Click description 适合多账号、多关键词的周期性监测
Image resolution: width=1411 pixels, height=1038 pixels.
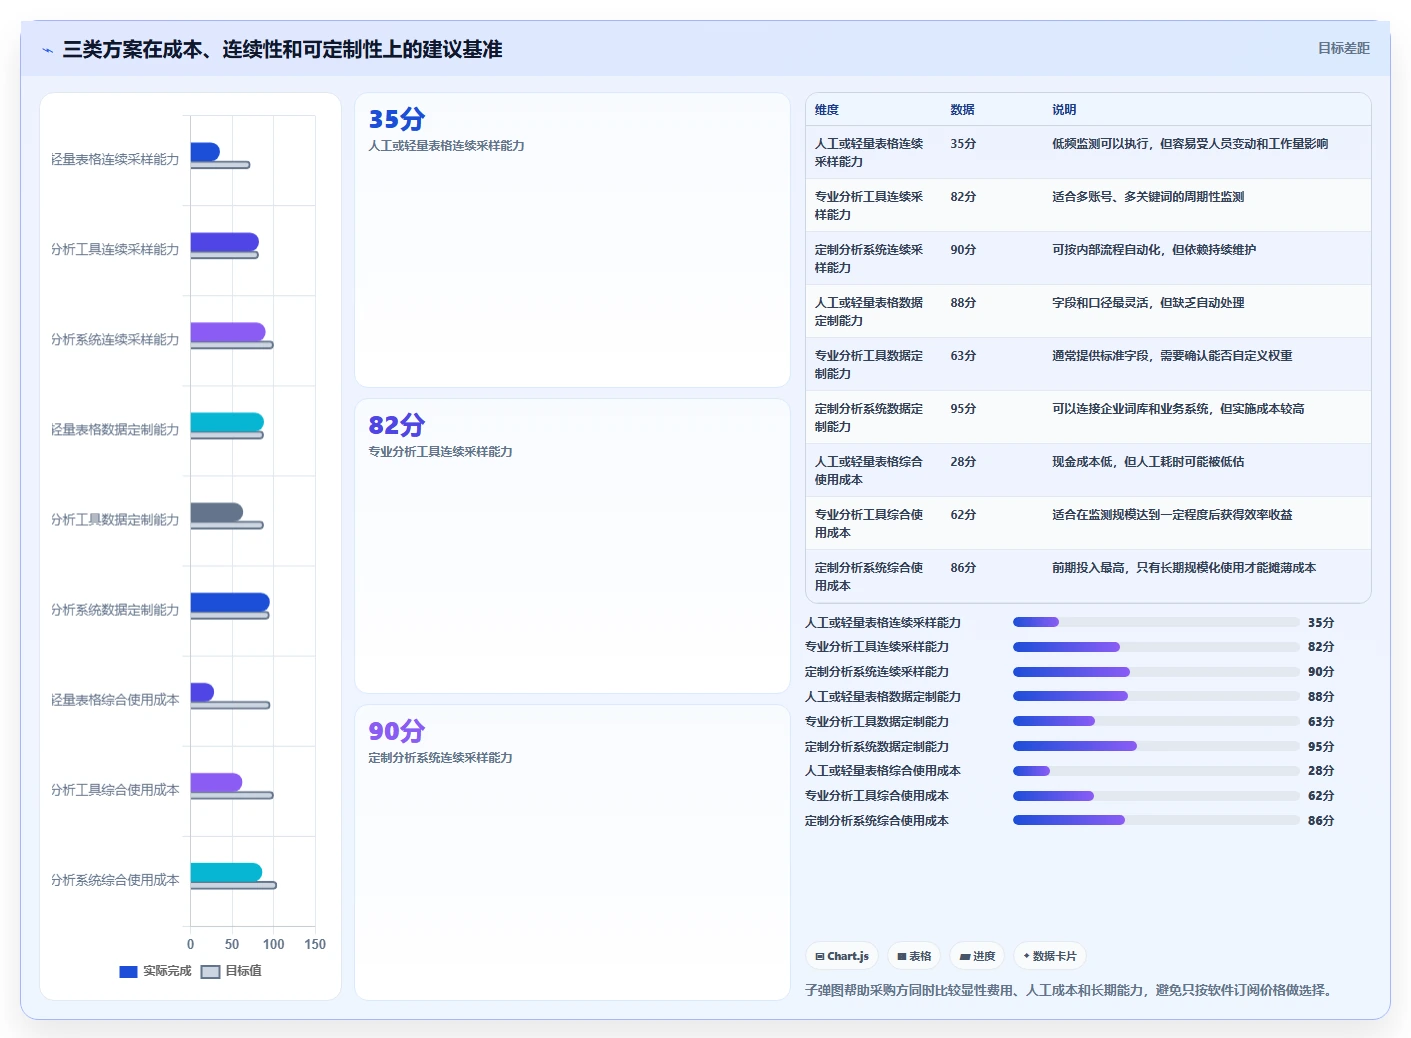[1148, 197]
